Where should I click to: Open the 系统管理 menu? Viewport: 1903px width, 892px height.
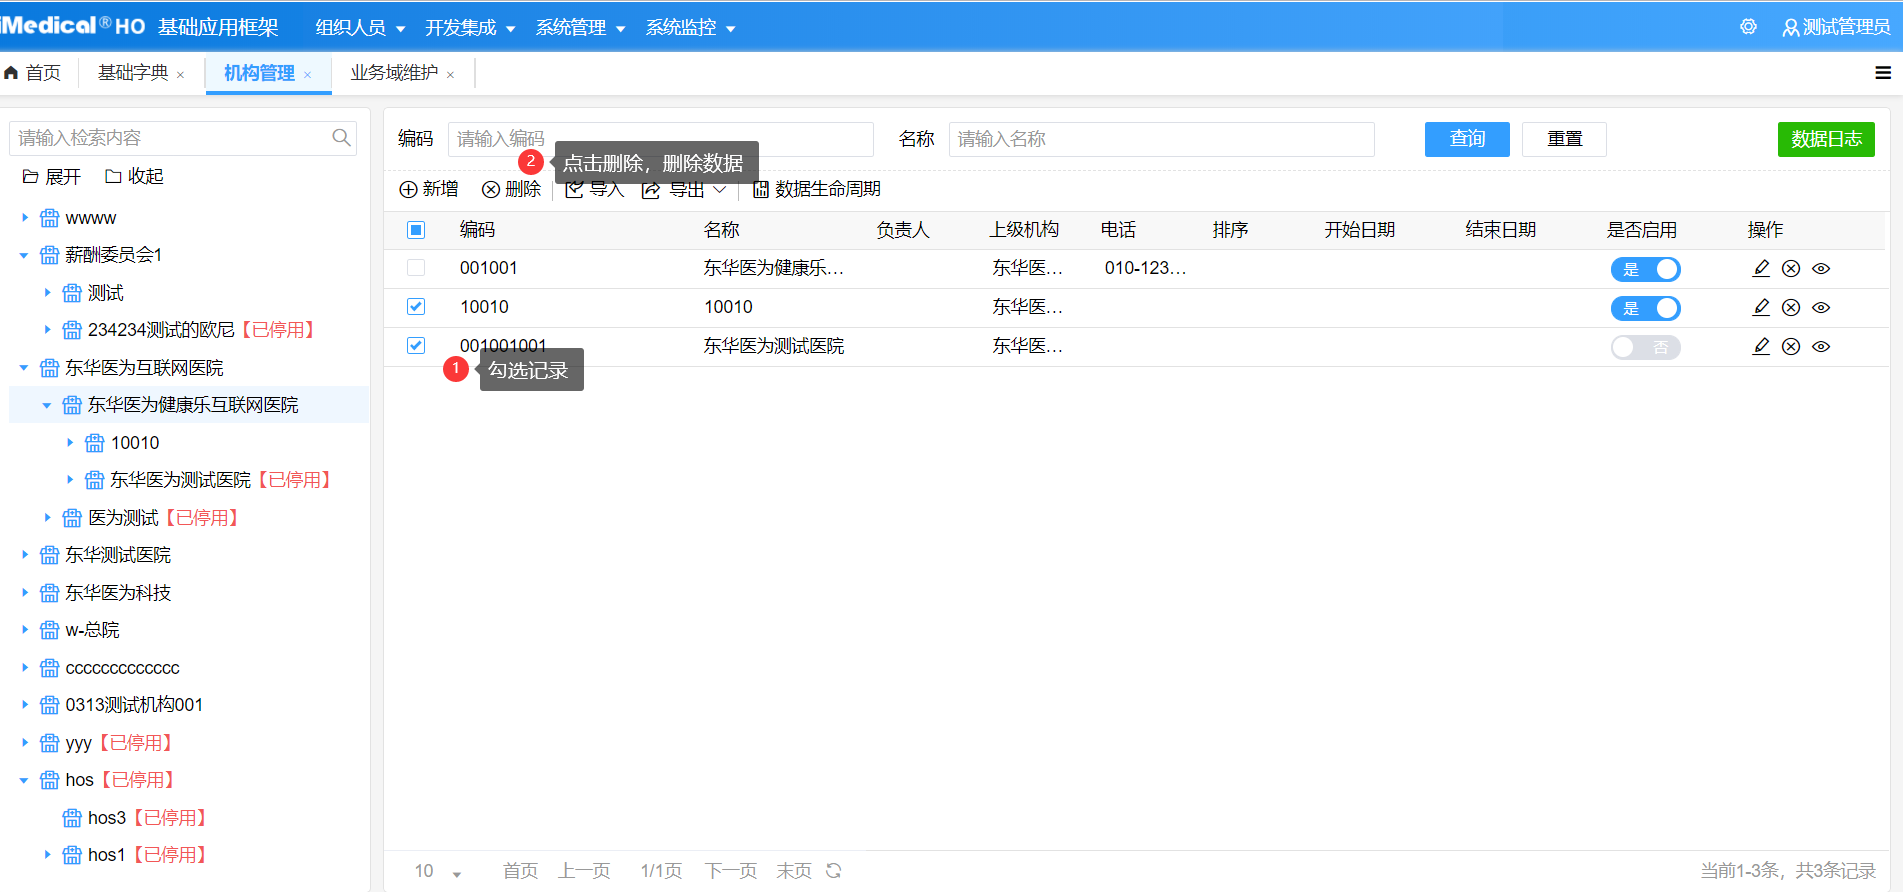coord(580,27)
